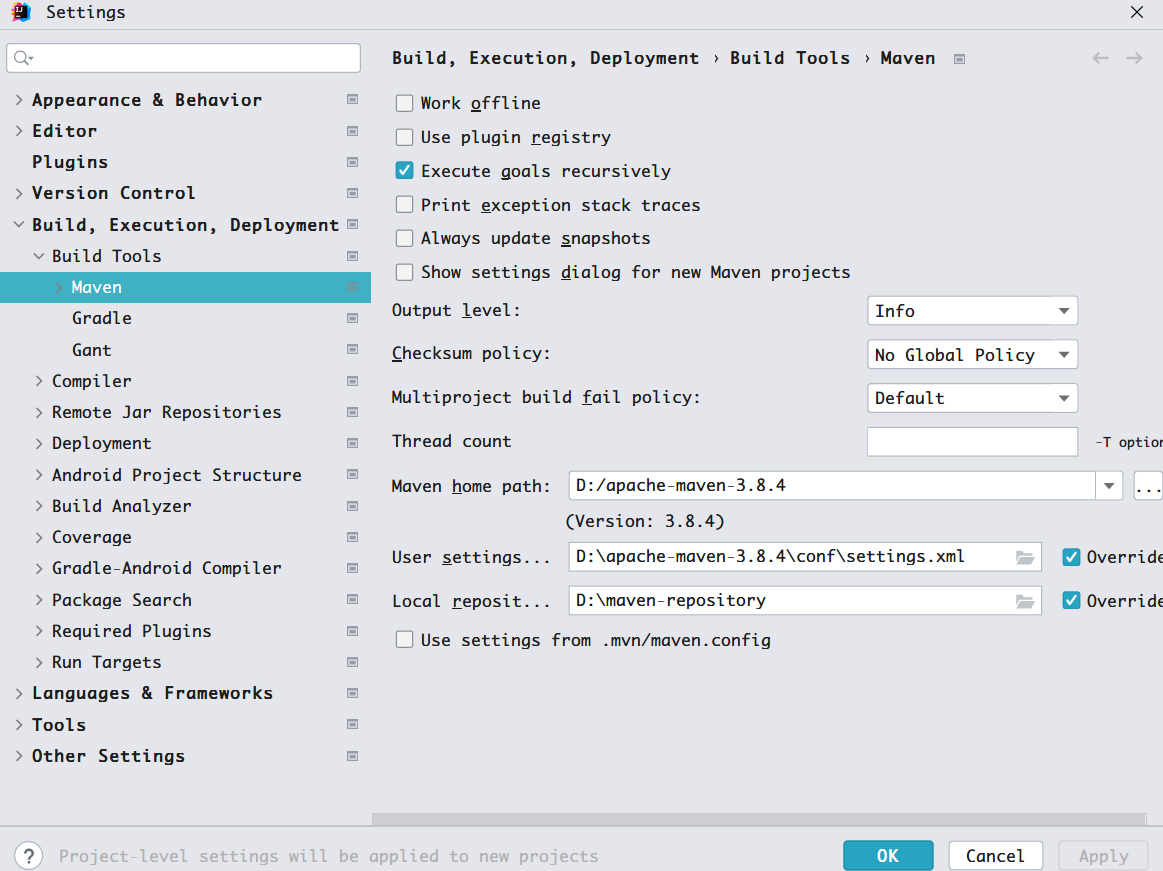Screen dimensions: 1163x871
Task: Uncheck Execute goals recursively
Action: point(404,171)
